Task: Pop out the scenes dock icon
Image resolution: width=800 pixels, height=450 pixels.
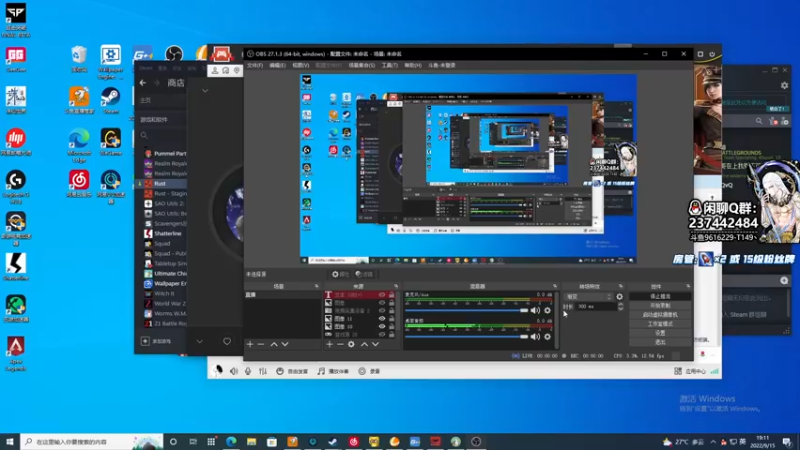Action: coord(317,286)
